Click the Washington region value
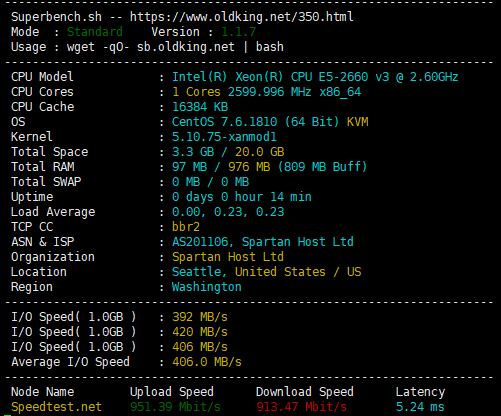 (207, 287)
